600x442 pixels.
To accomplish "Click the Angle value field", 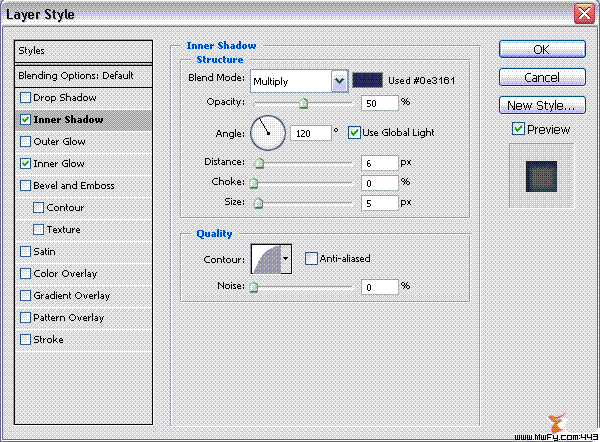I will [x=311, y=133].
